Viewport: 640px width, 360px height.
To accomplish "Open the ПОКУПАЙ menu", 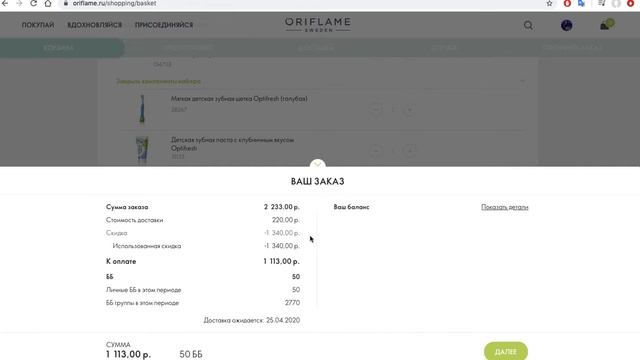I will [38, 25].
